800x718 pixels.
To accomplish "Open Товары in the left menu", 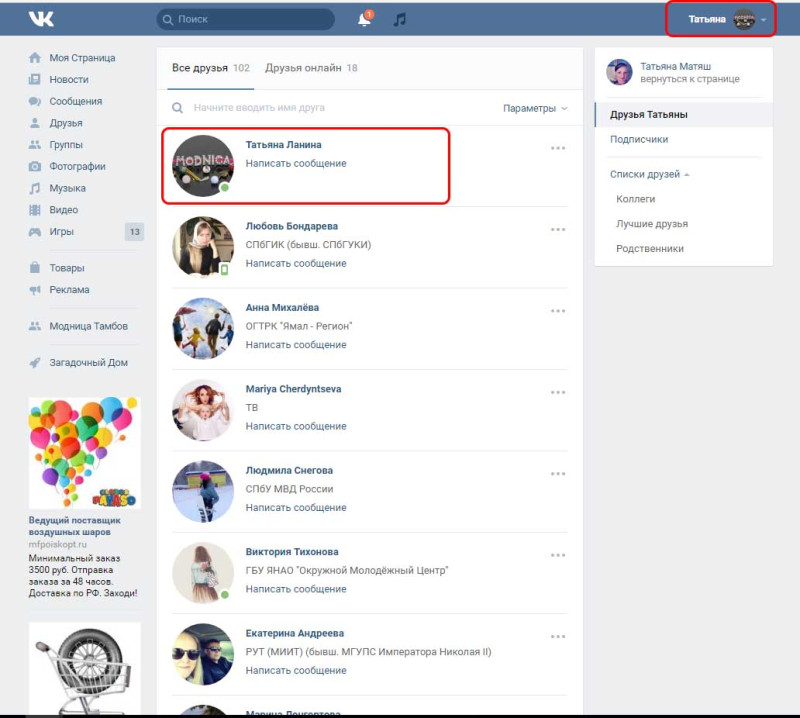I will 67,268.
